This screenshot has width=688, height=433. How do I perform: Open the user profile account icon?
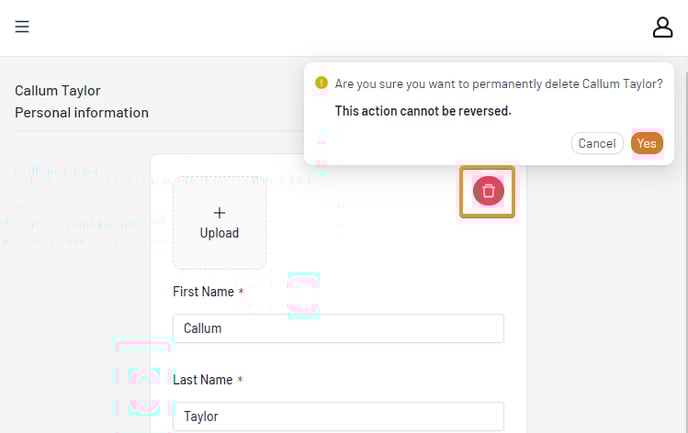(663, 27)
